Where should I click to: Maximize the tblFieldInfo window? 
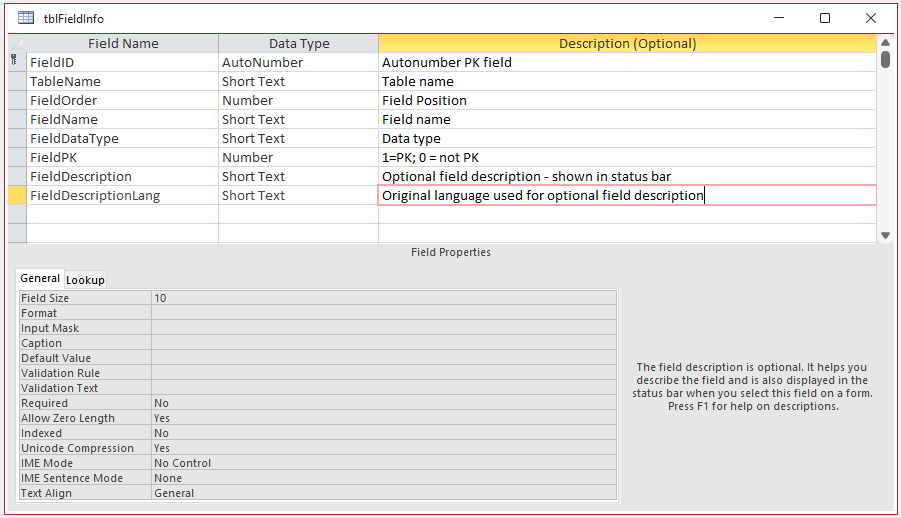[x=825, y=18]
